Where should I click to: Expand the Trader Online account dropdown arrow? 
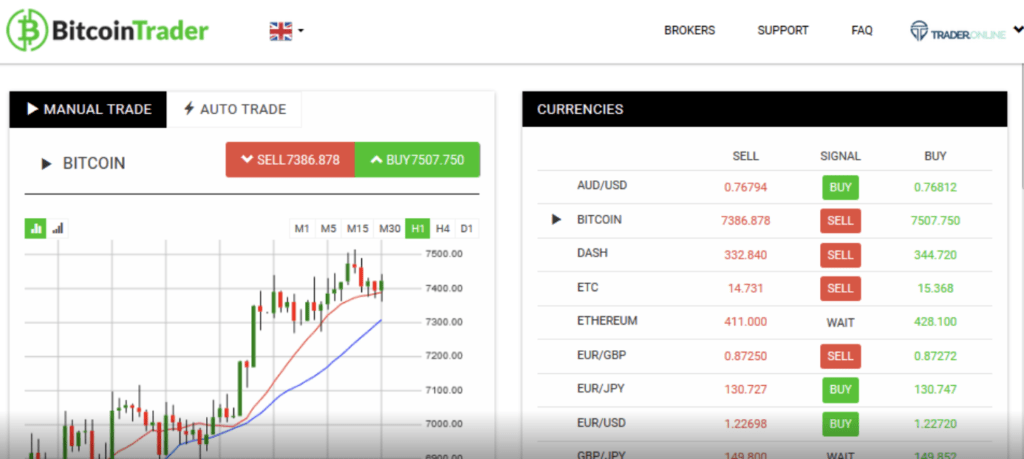pyautogui.click(x=1017, y=29)
